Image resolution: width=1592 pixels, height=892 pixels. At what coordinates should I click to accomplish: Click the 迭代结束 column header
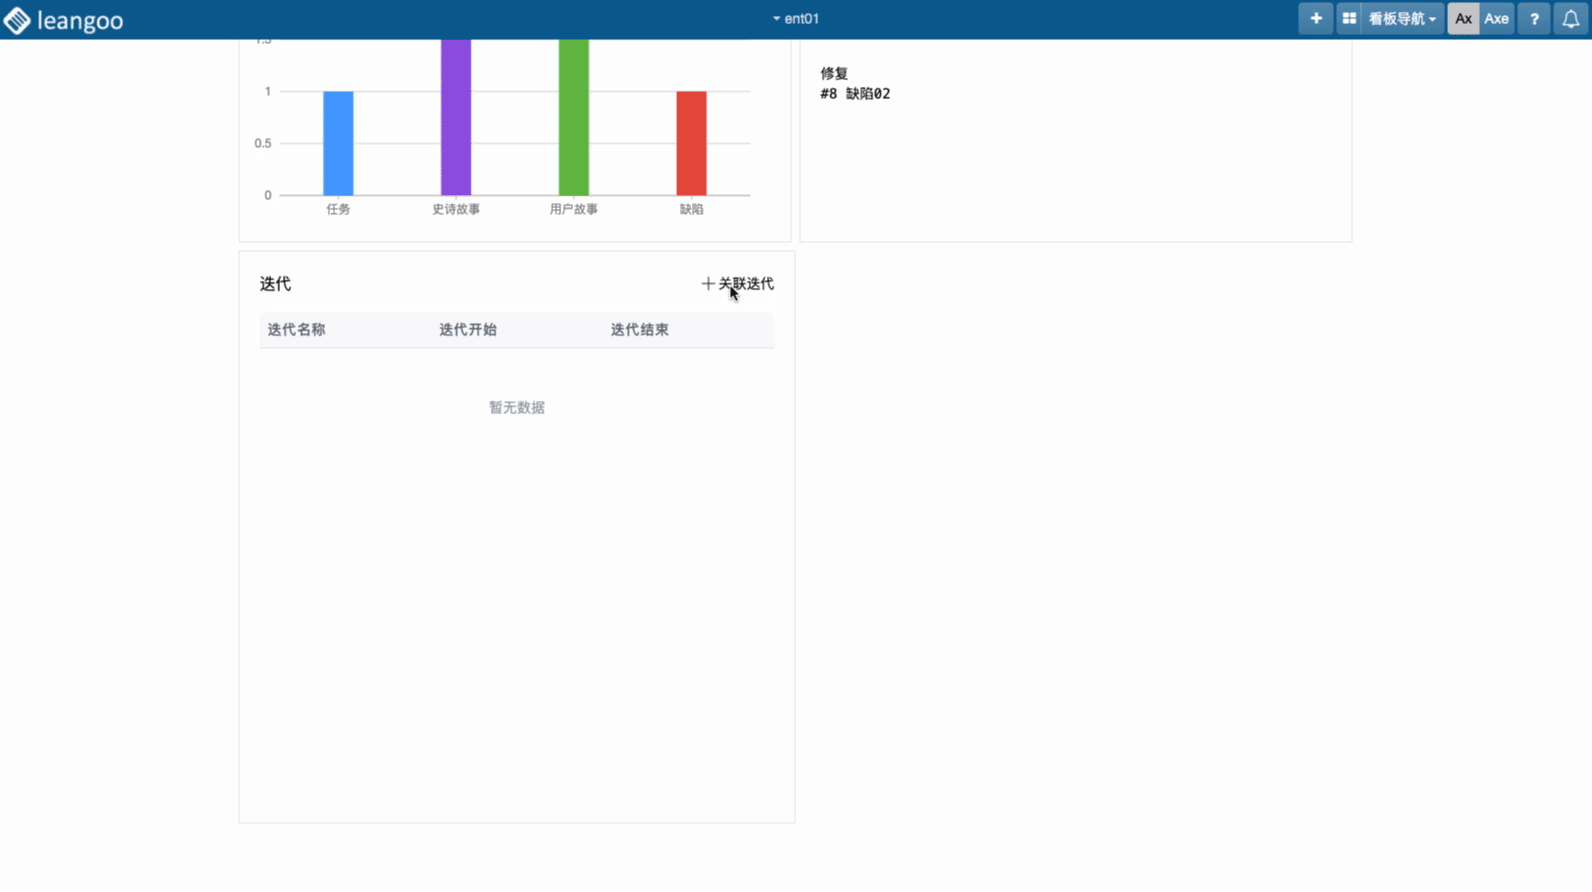point(640,330)
